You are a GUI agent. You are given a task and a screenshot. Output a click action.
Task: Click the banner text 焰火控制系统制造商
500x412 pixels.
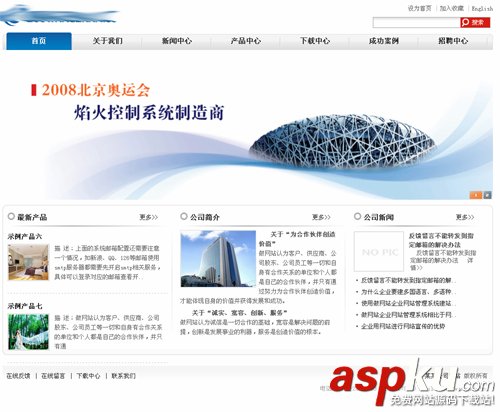[x=149, y=113]
